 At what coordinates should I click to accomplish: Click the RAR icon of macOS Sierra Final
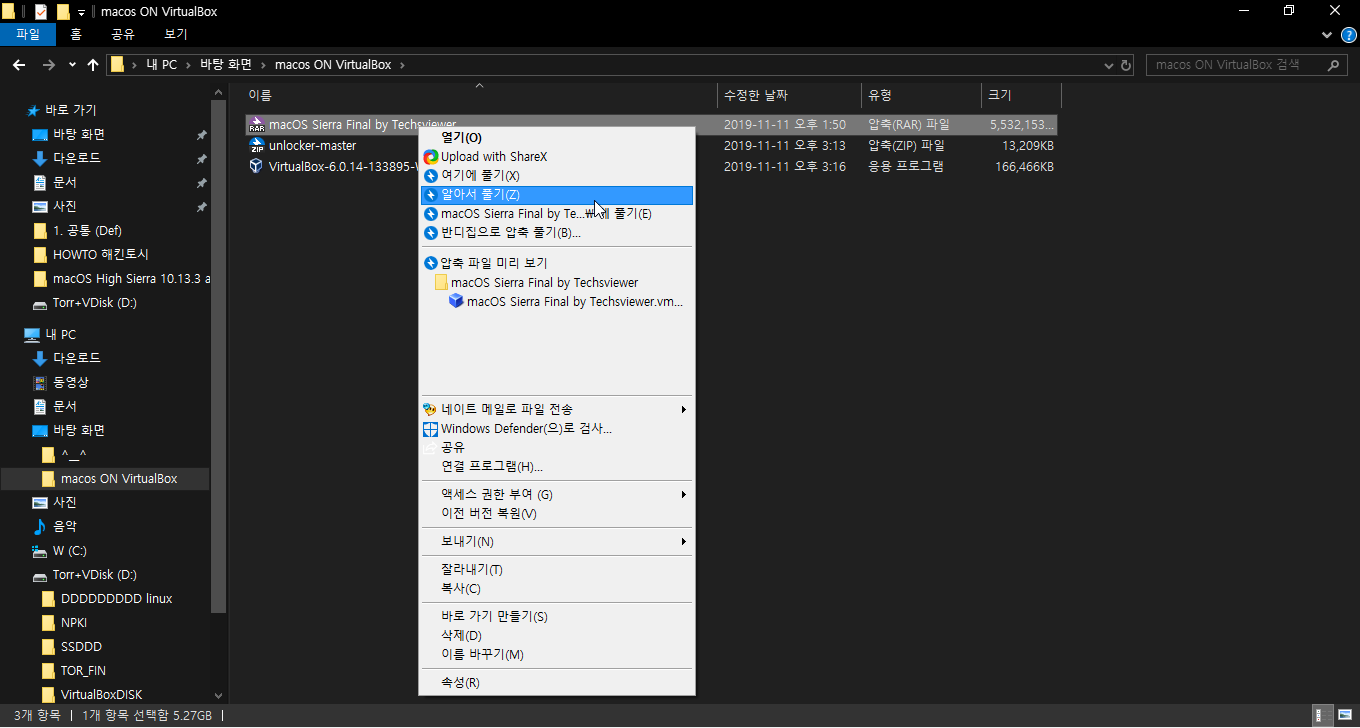[x=257, y=125]
